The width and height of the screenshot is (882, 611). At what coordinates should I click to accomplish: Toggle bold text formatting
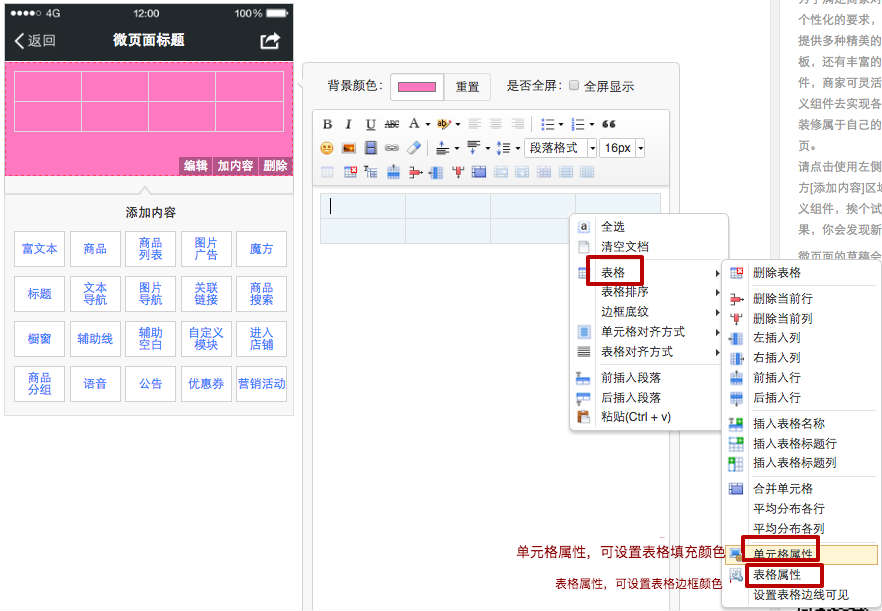coord(327,124)
